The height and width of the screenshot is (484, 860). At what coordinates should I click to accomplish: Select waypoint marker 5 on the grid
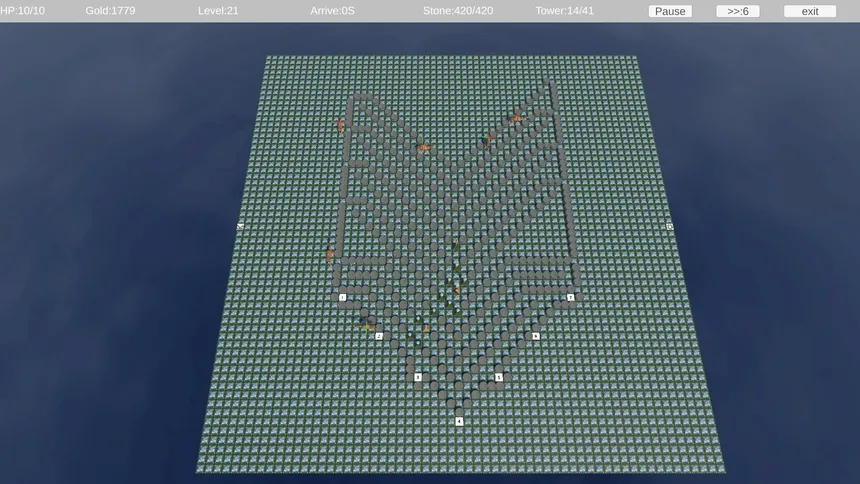coord(499,378)
